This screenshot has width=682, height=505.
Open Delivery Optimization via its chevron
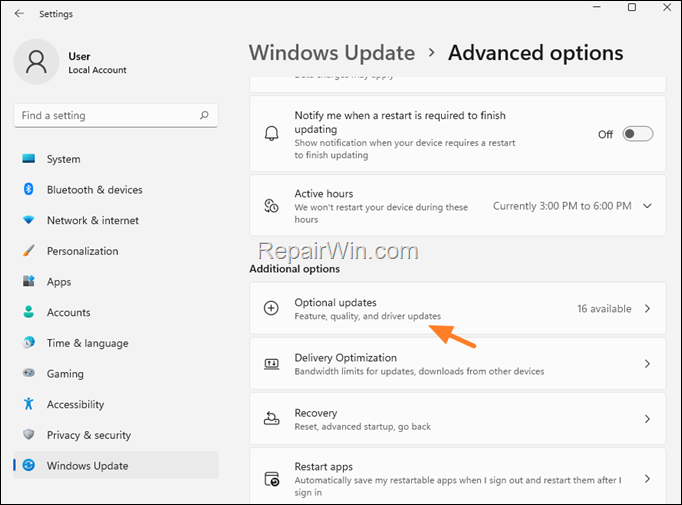coord(647,364)
